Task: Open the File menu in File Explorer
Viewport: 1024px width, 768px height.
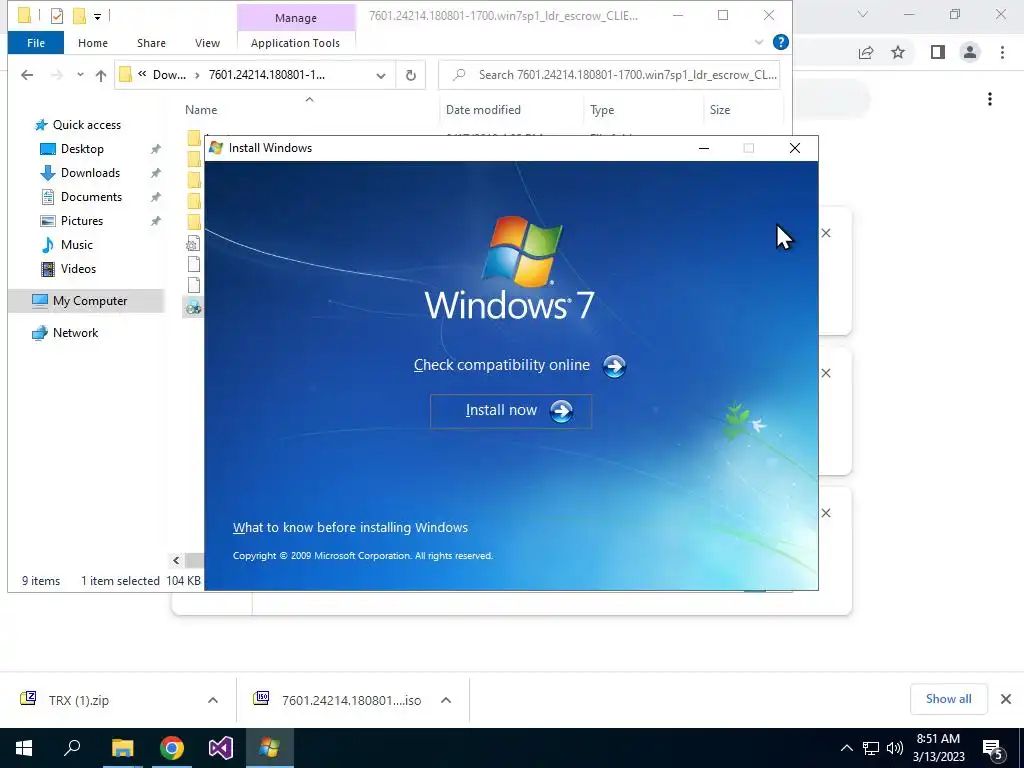Action: (x=36, y=43)
